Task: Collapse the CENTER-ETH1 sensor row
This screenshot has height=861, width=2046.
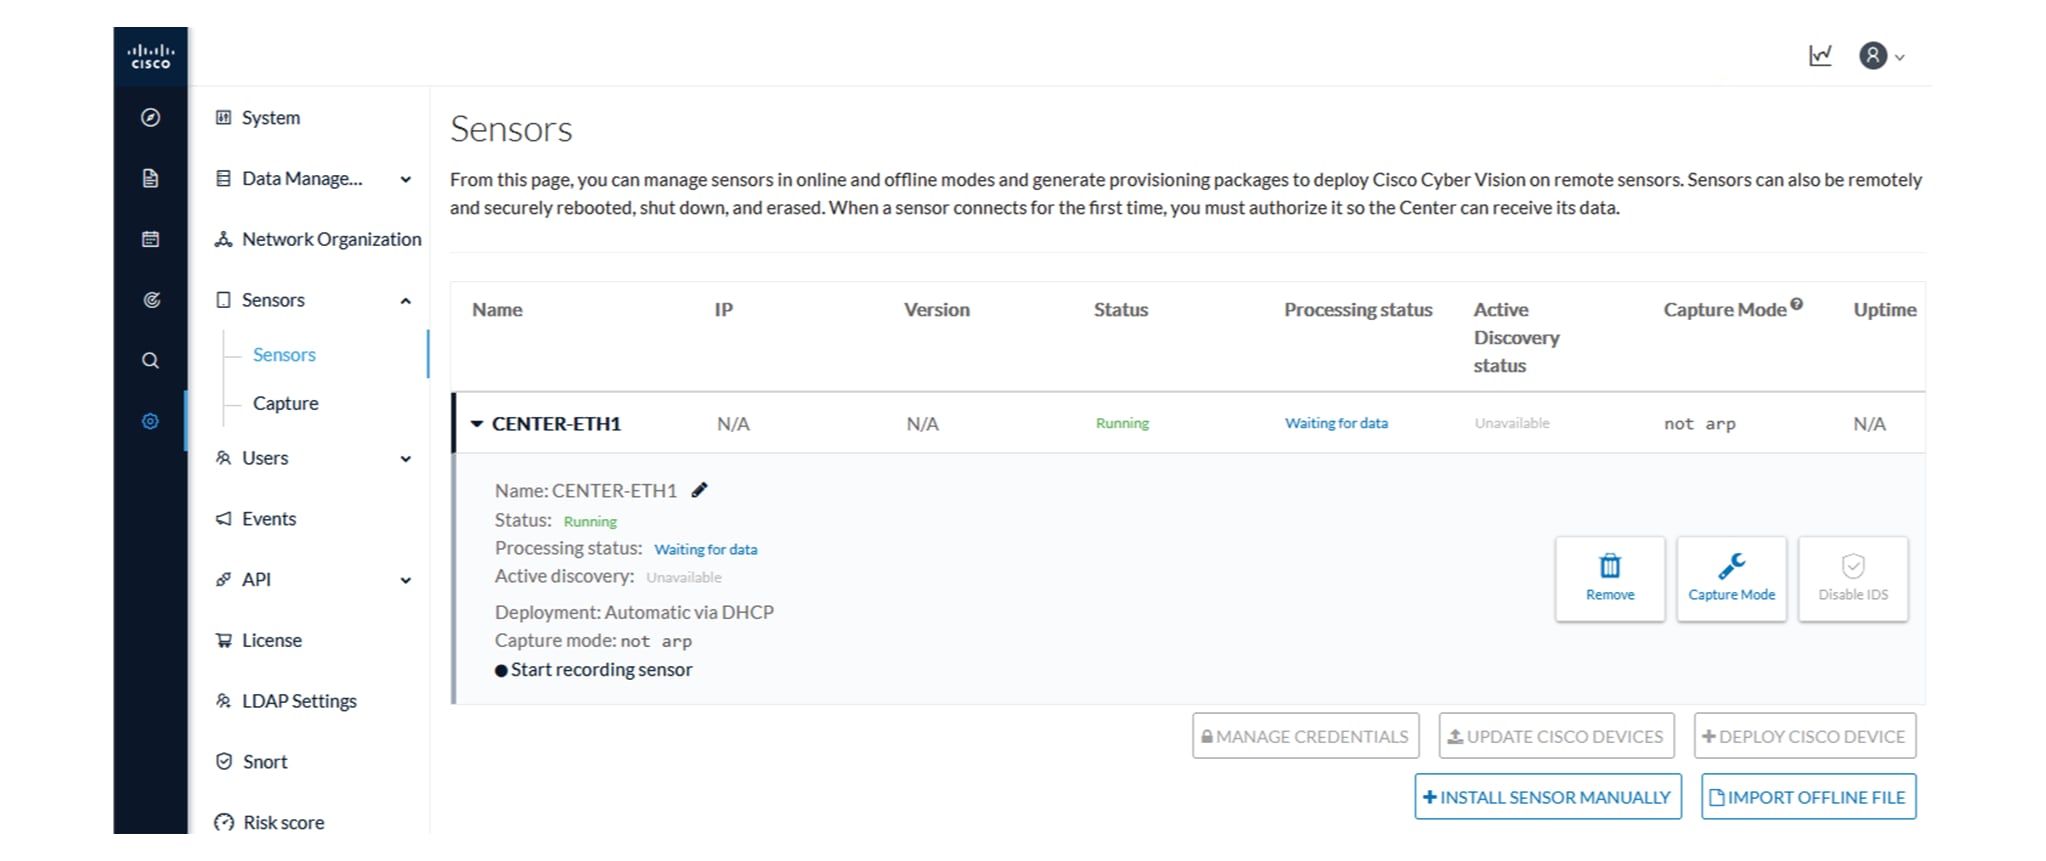Action: [477, 424]
